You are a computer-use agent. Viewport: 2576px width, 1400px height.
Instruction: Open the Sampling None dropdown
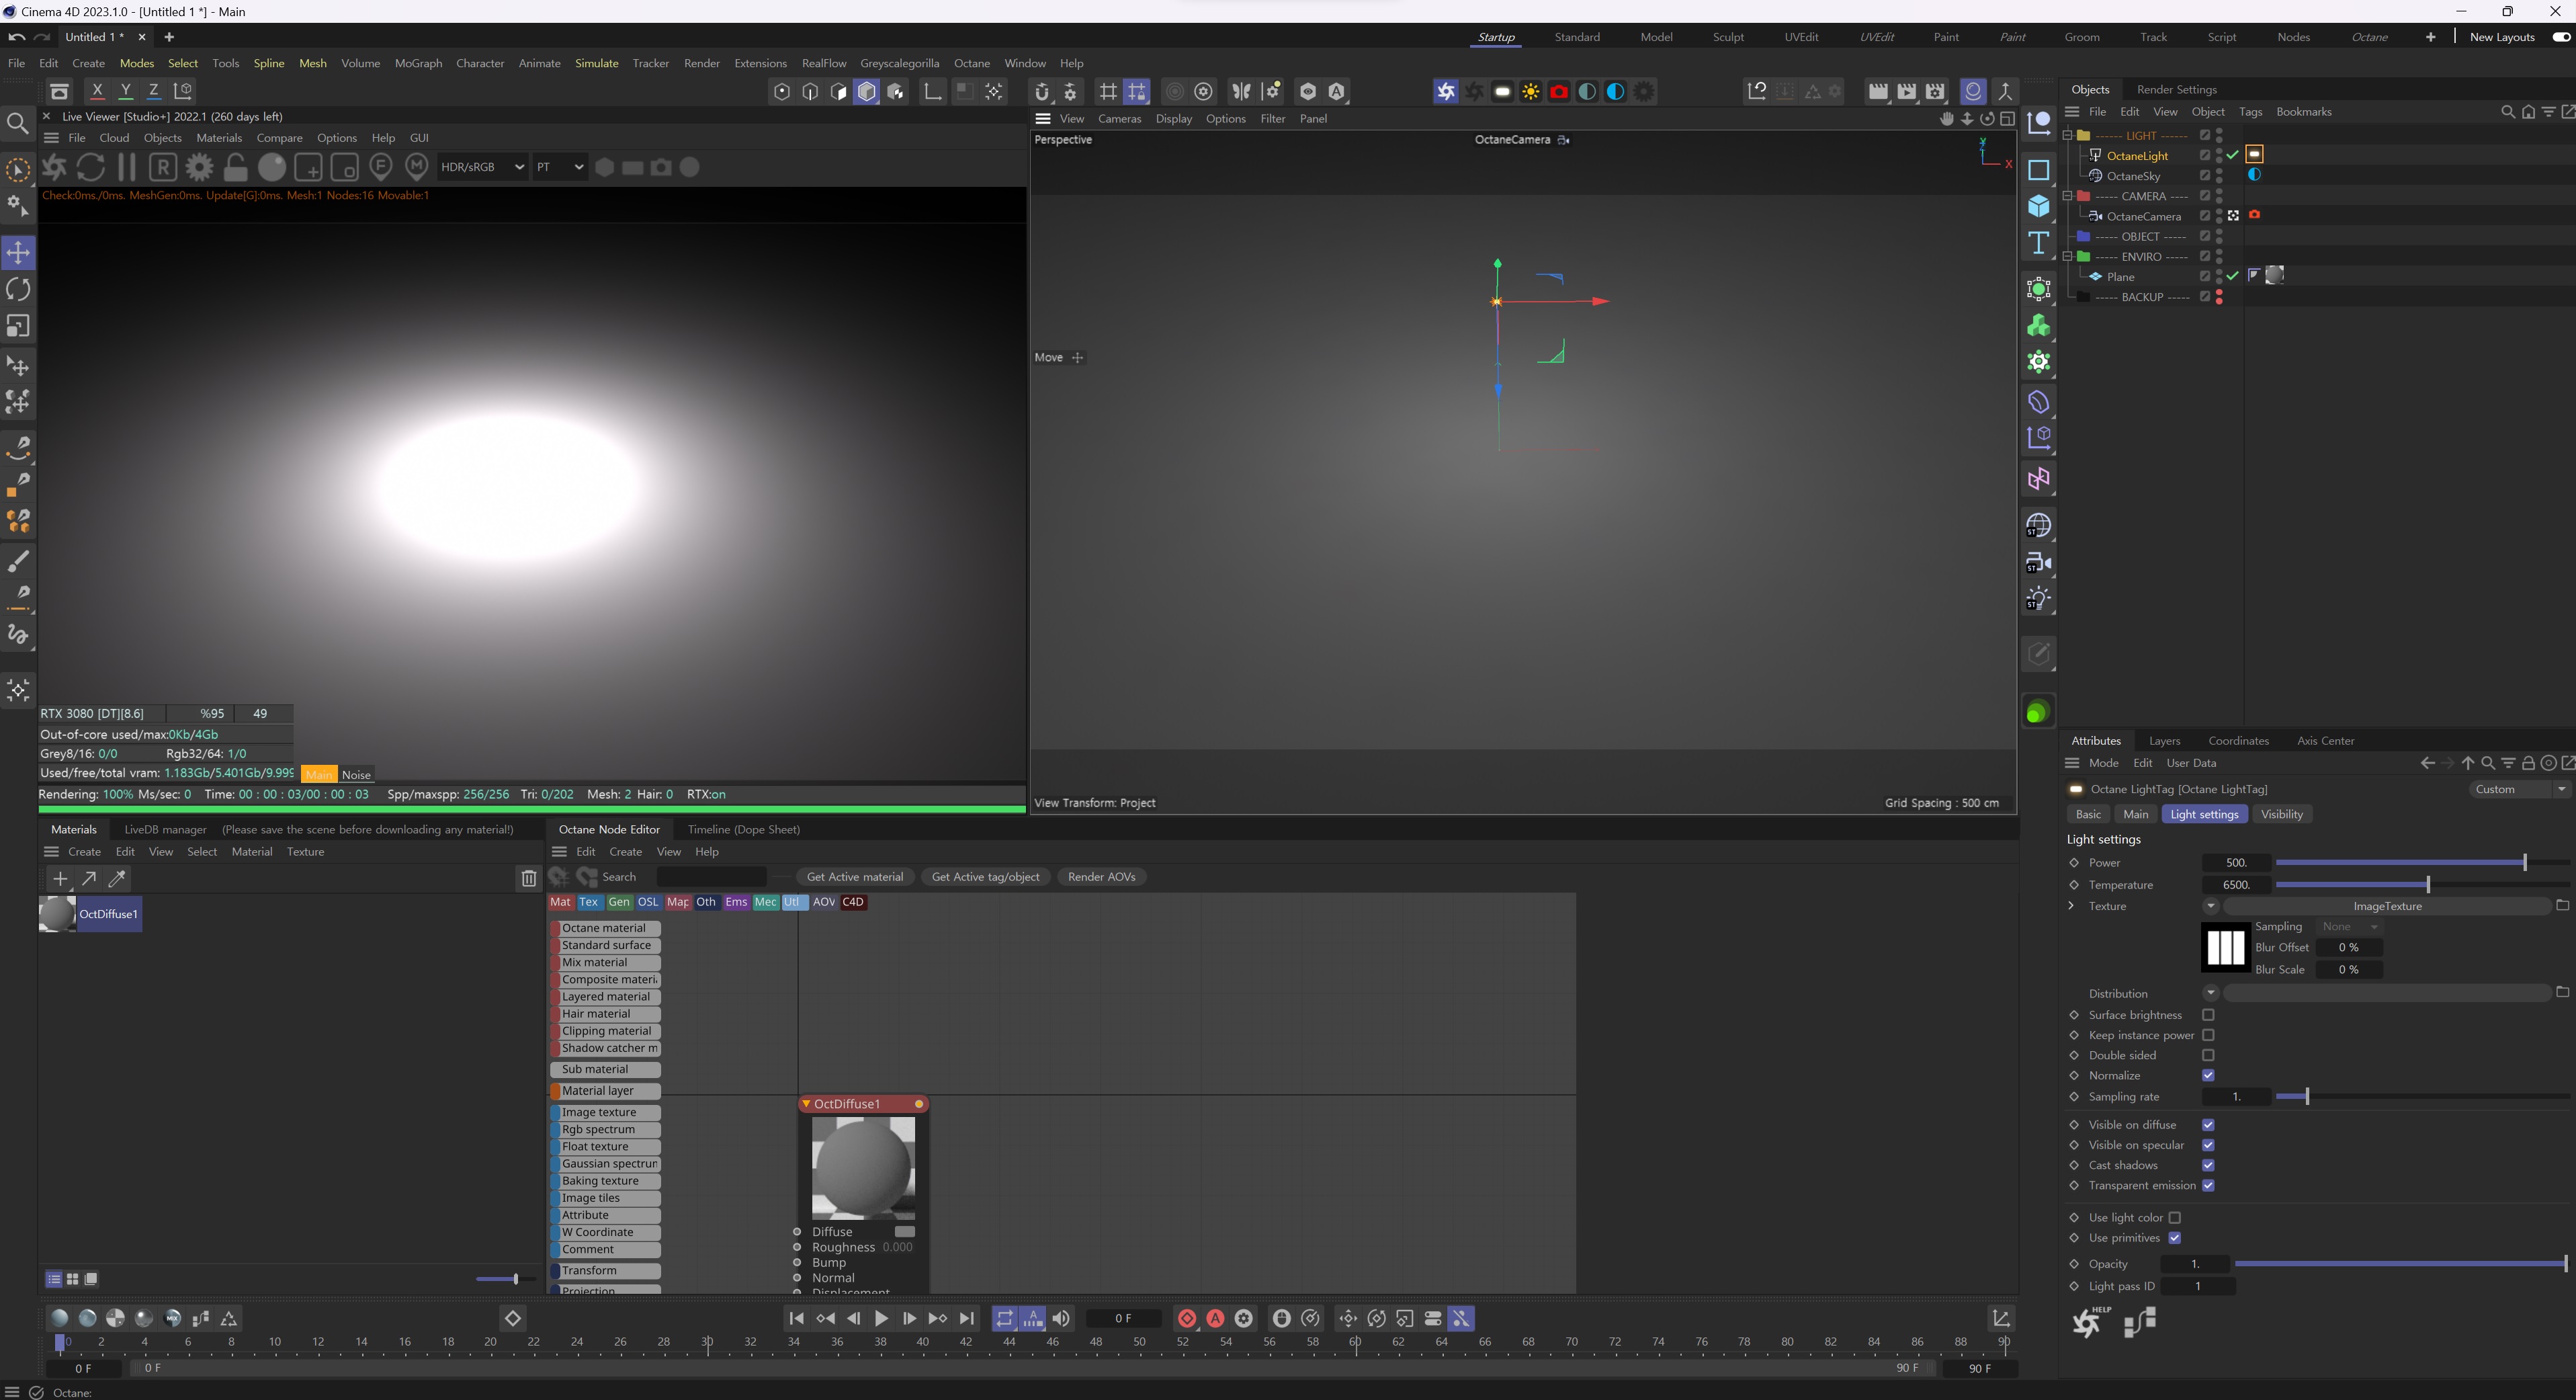[2350, 927]
